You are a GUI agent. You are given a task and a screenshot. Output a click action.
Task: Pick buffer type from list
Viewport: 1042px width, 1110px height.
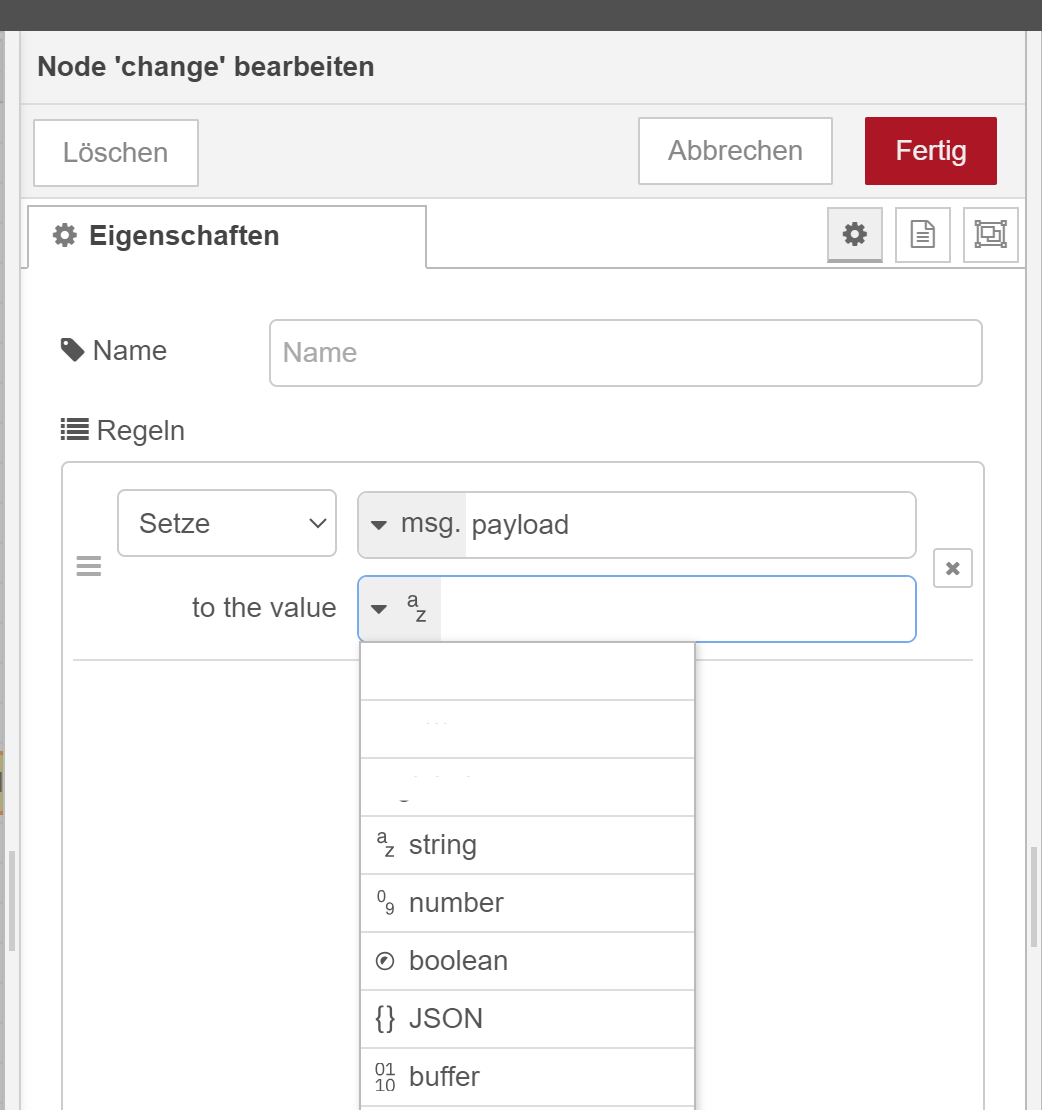(x=527, y=1077)
